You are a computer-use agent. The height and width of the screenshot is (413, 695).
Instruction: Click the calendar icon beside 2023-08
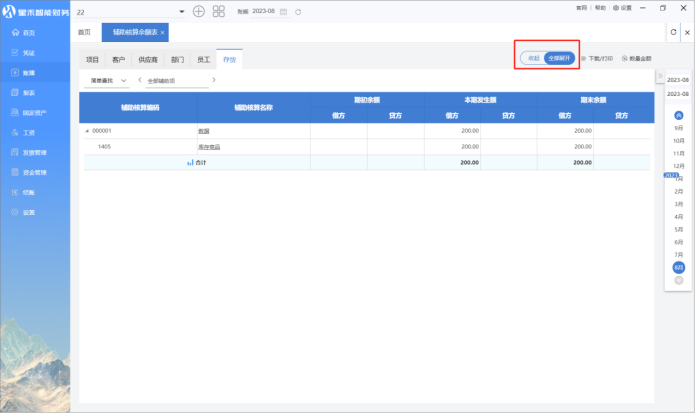click(284, 11)
